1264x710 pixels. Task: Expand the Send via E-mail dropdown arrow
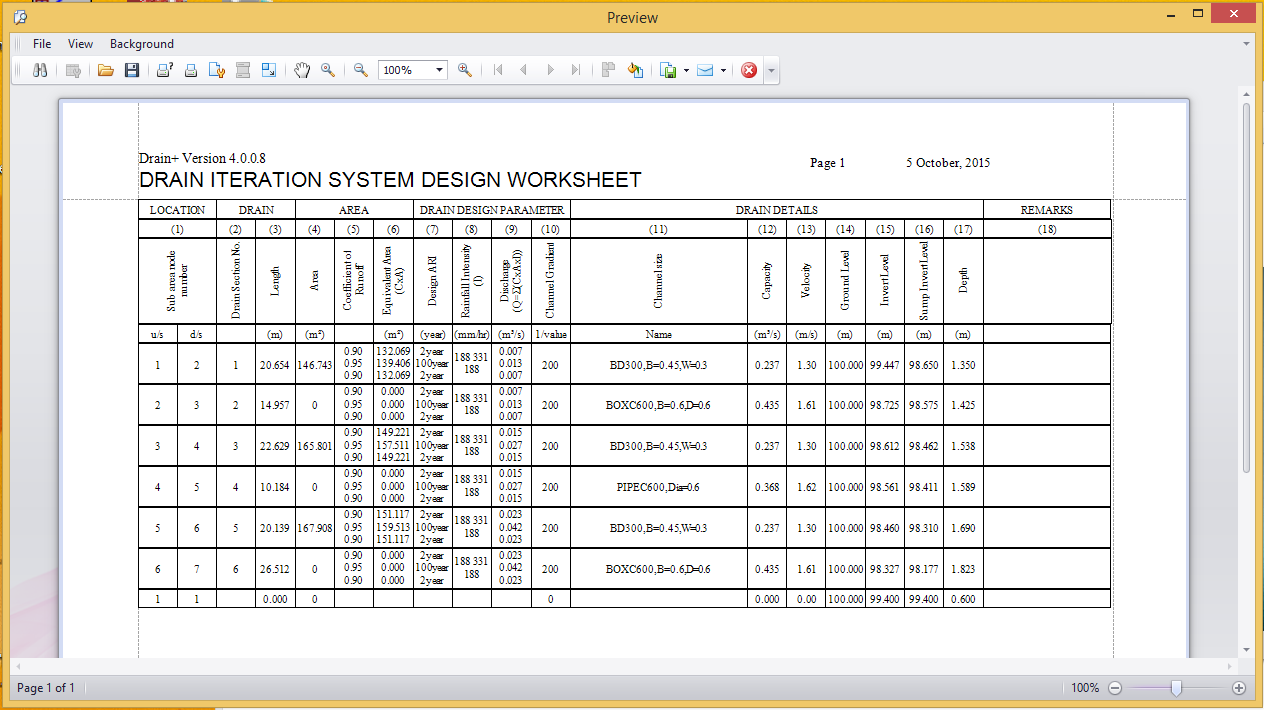[723, 70]
